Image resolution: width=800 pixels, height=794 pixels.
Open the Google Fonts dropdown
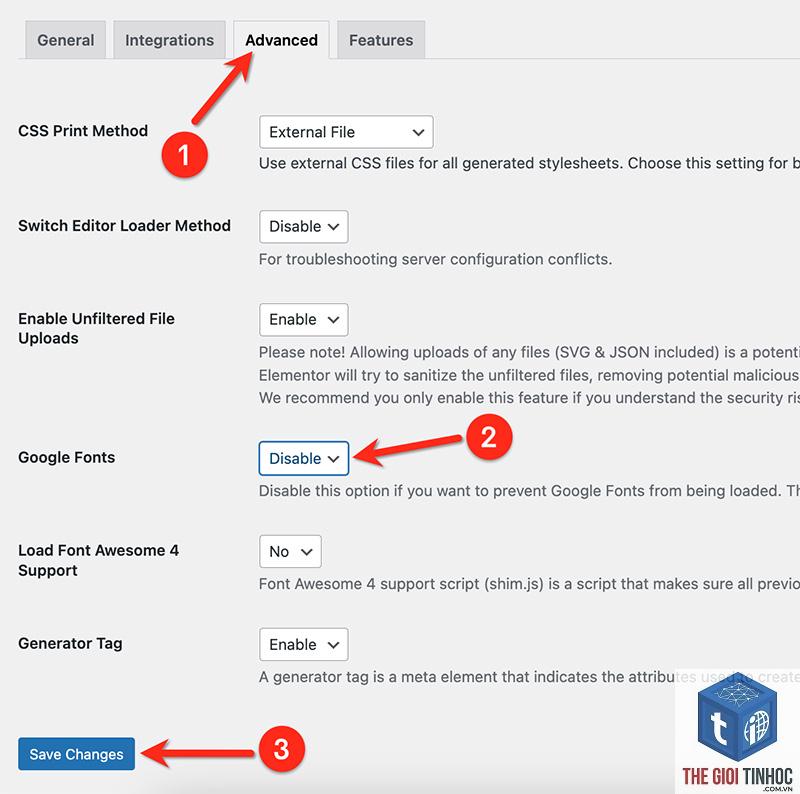(304, 458)
